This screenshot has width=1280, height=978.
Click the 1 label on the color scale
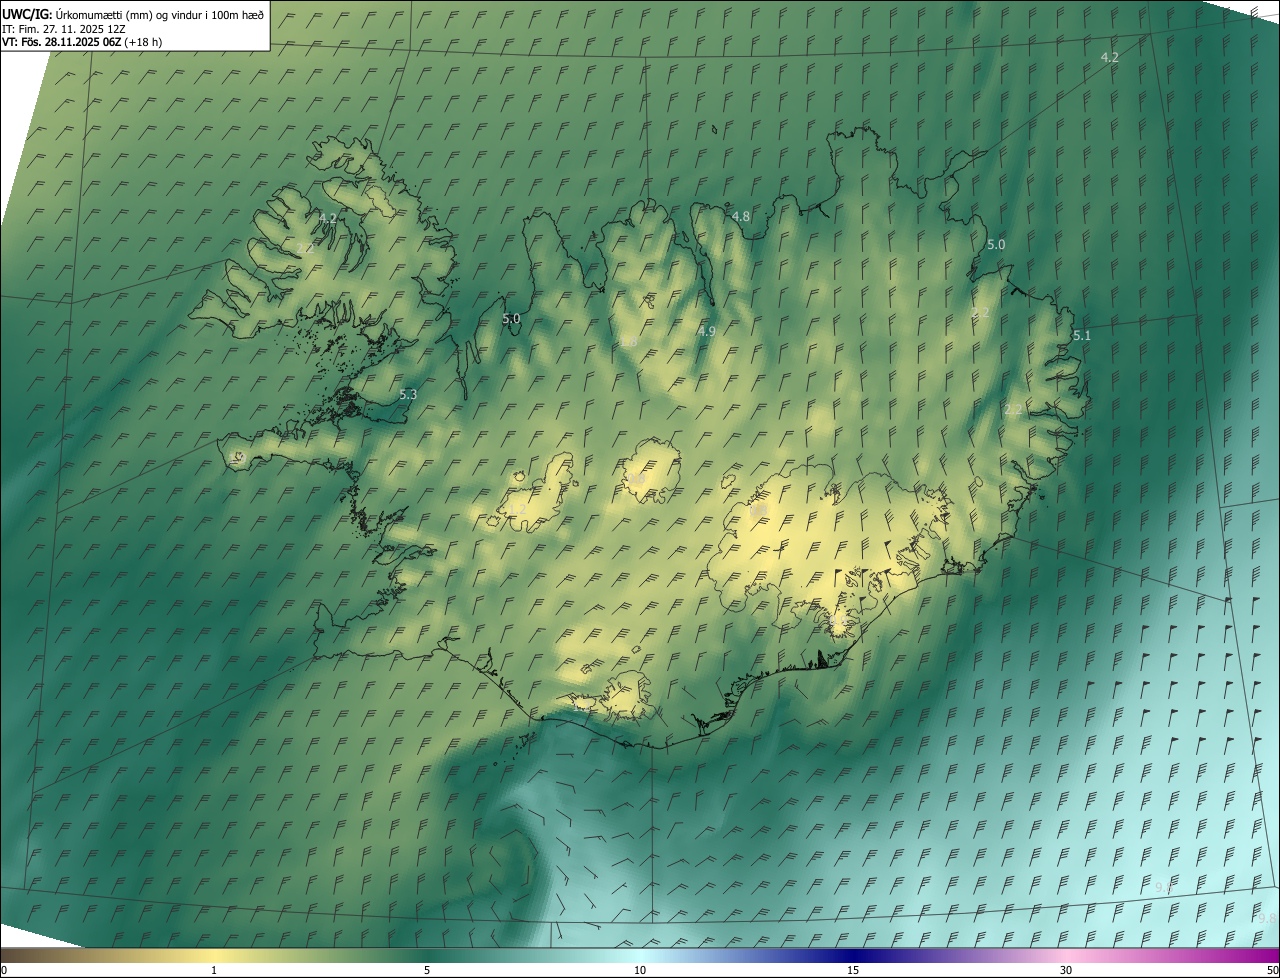click(214, 970)
